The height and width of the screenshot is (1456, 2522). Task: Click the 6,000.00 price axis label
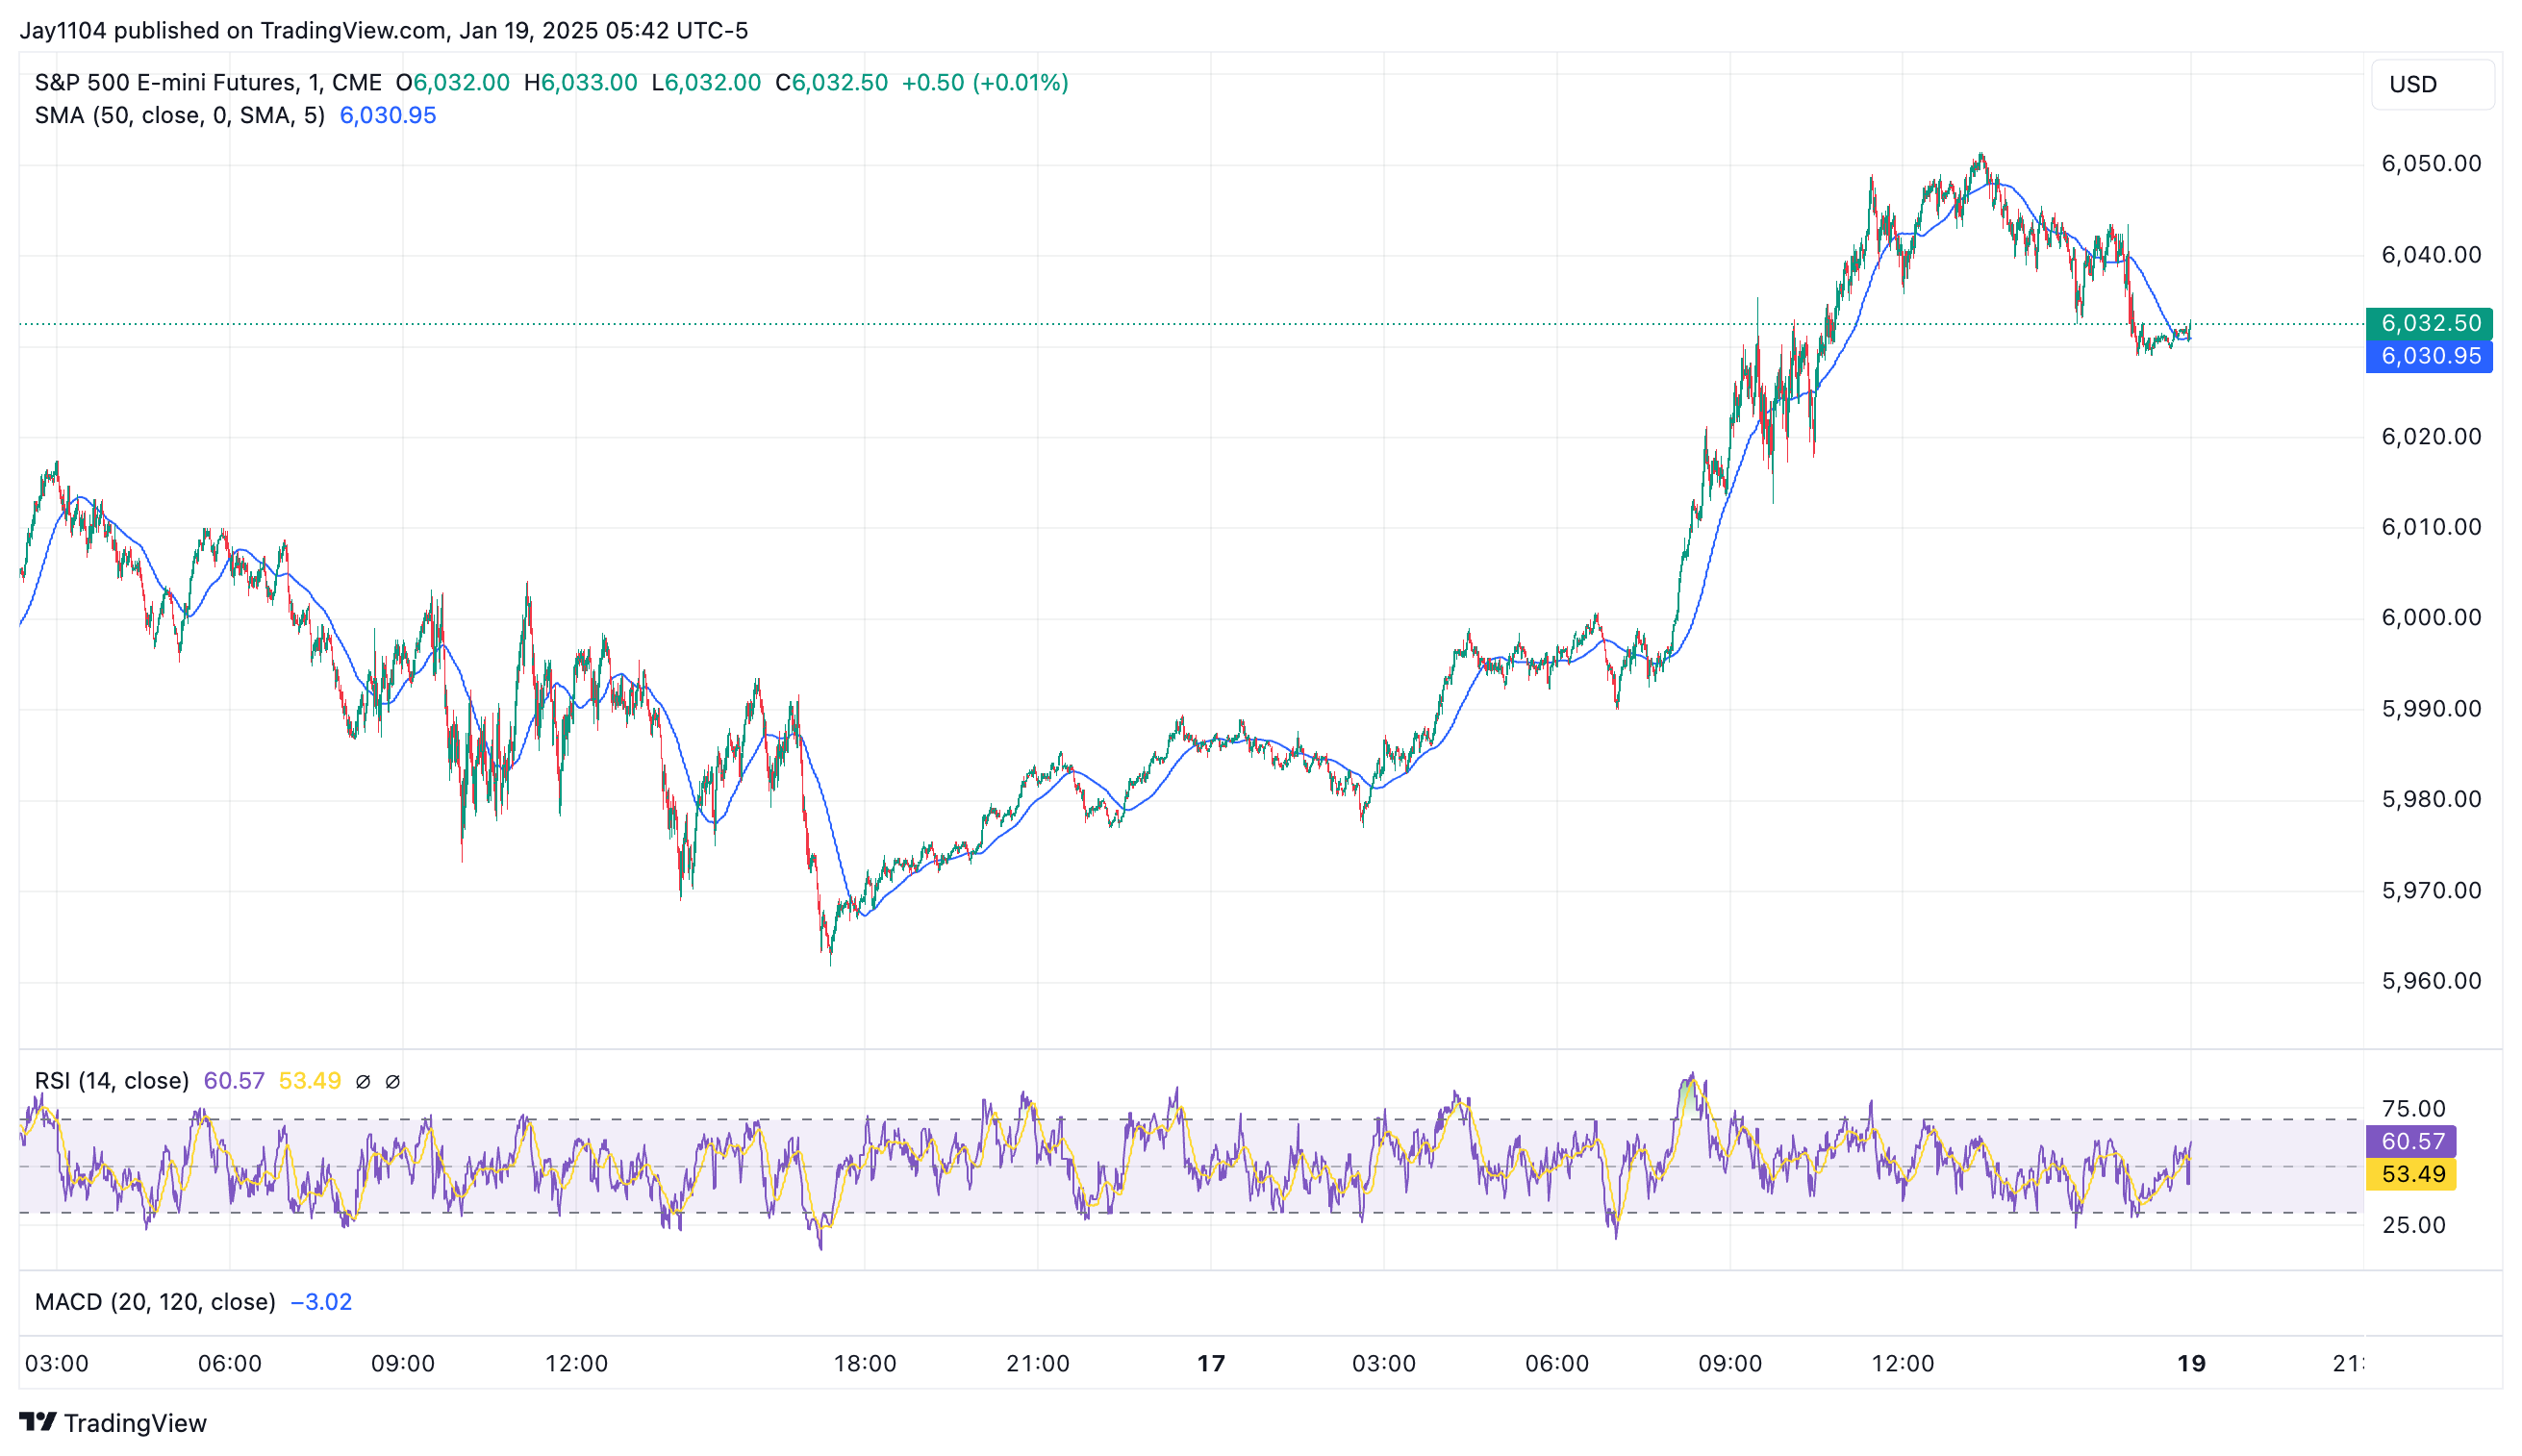pos(2431,618)
